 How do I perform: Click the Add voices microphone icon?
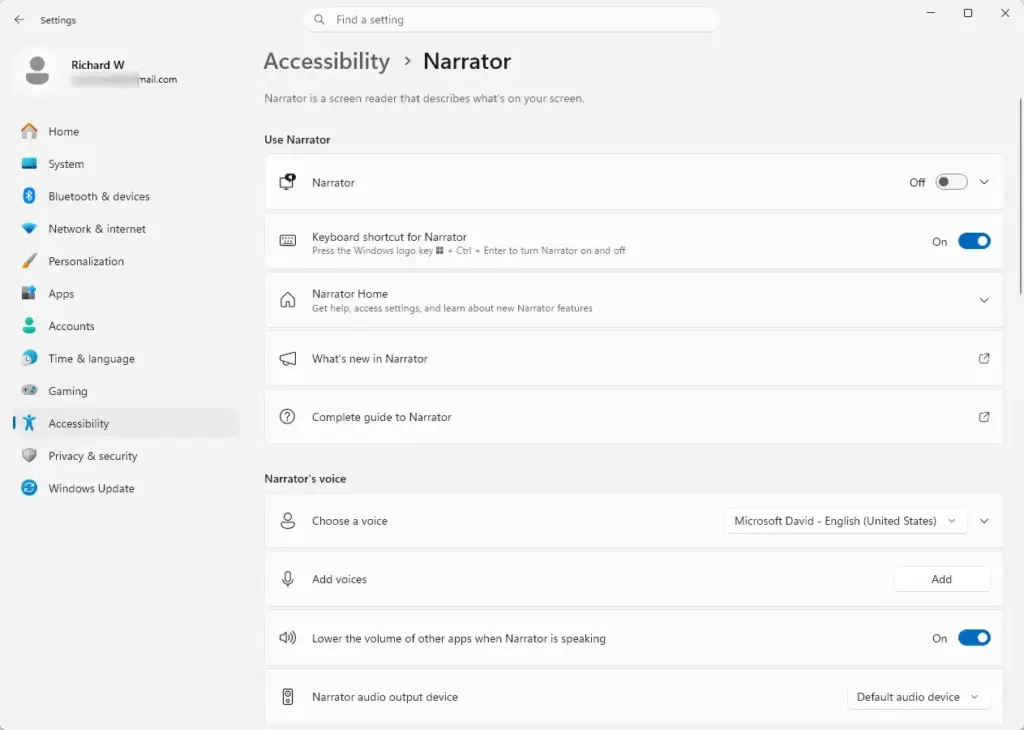[x=287, y=579]
